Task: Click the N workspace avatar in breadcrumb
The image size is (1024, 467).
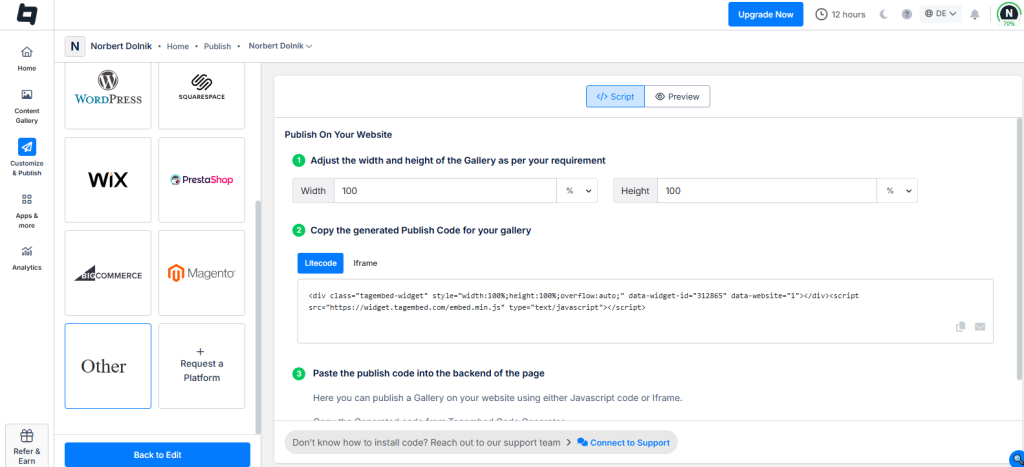Action: point(74,46)
